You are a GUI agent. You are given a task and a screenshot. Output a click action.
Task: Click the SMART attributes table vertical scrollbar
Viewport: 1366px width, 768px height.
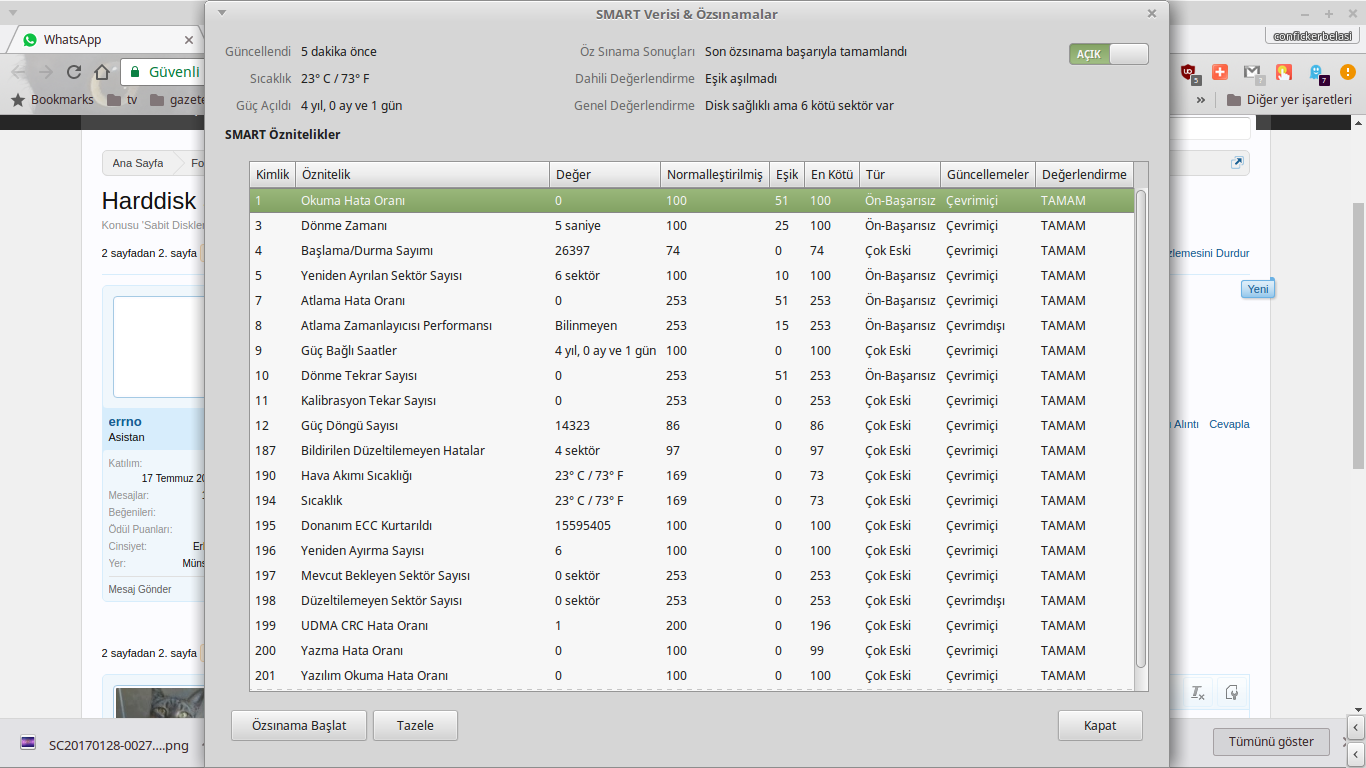pos(1141,430)
